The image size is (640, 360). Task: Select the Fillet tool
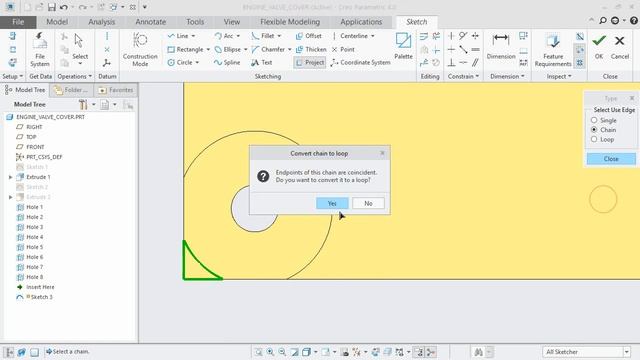[263, 36]
